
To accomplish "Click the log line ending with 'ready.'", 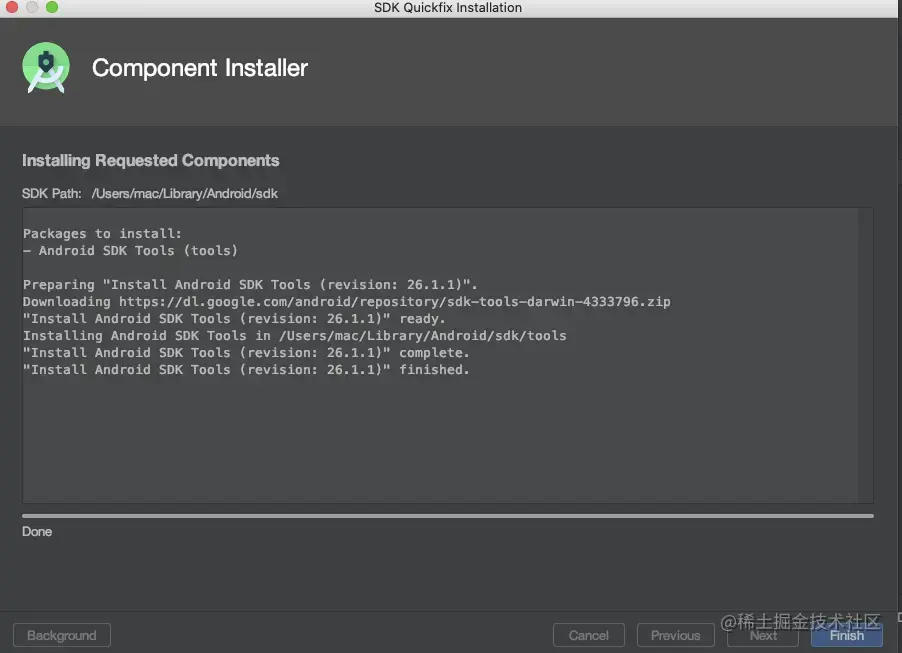I will point(234,319).
